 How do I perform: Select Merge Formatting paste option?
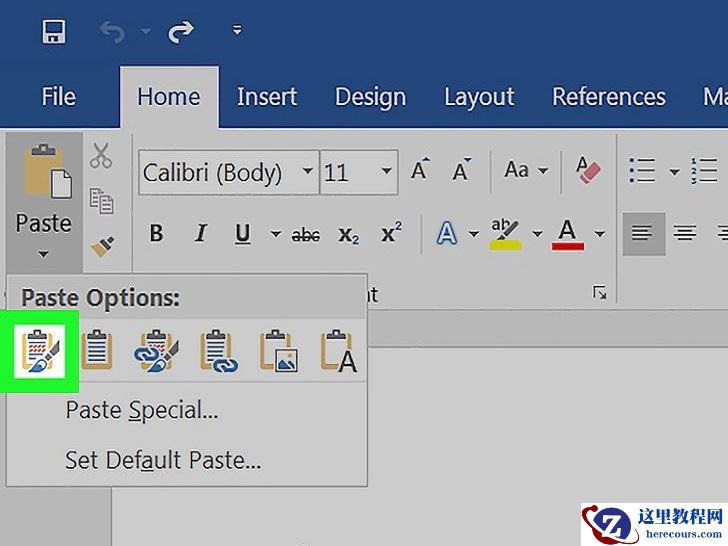pyautogui.click(x=97, y=352)
